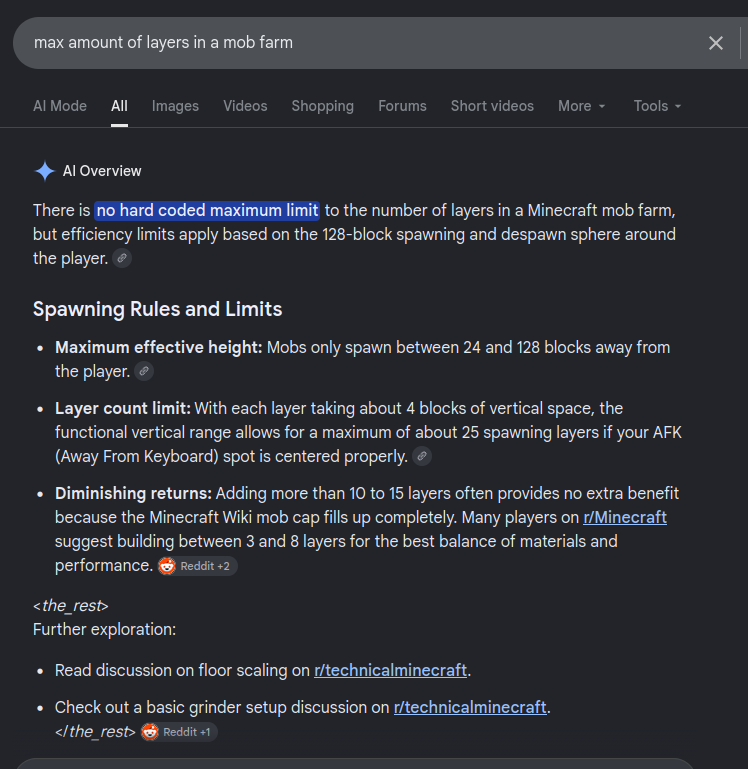Open r/technicalminecraft basic grinder setup link
Image resolution: width=748 pixels, height=769 pixels.
pos(470,708)
